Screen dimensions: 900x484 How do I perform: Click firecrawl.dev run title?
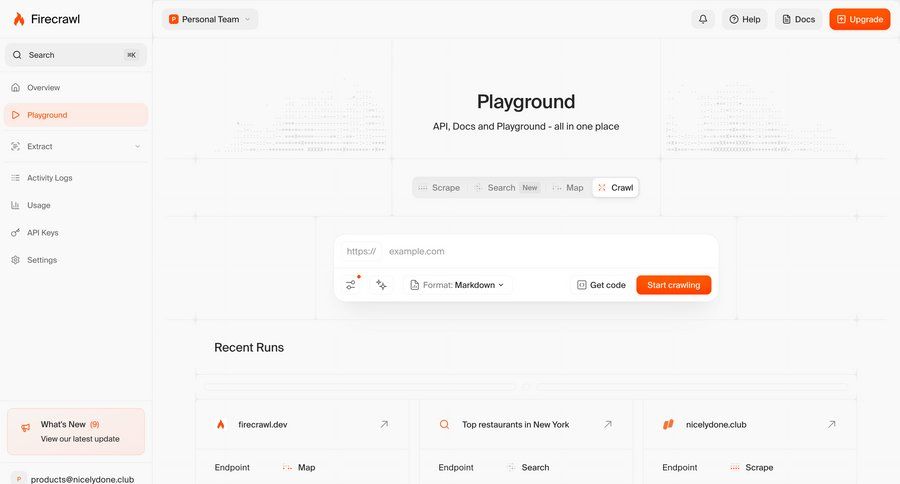[263, 425]
